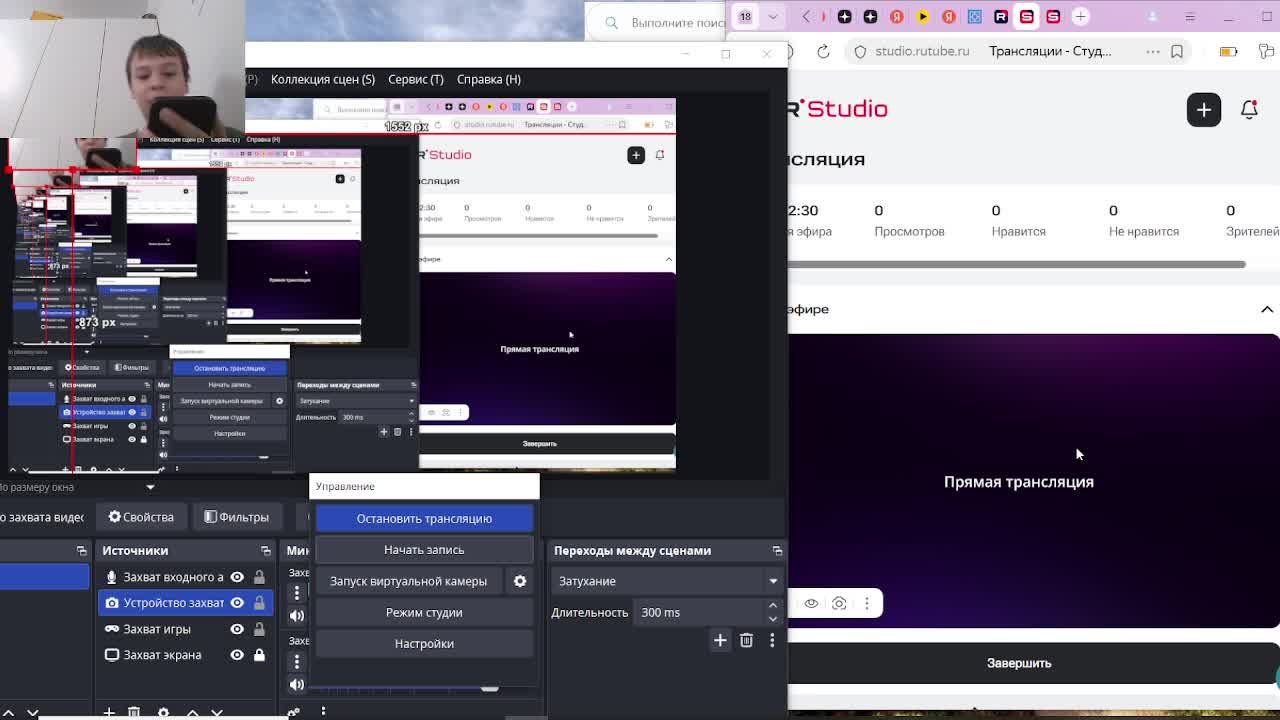Select the 'Устройство захват' source row
The height and width of the screenshot is (720, 1280).
pyautogui.click(x=185, y=603)
